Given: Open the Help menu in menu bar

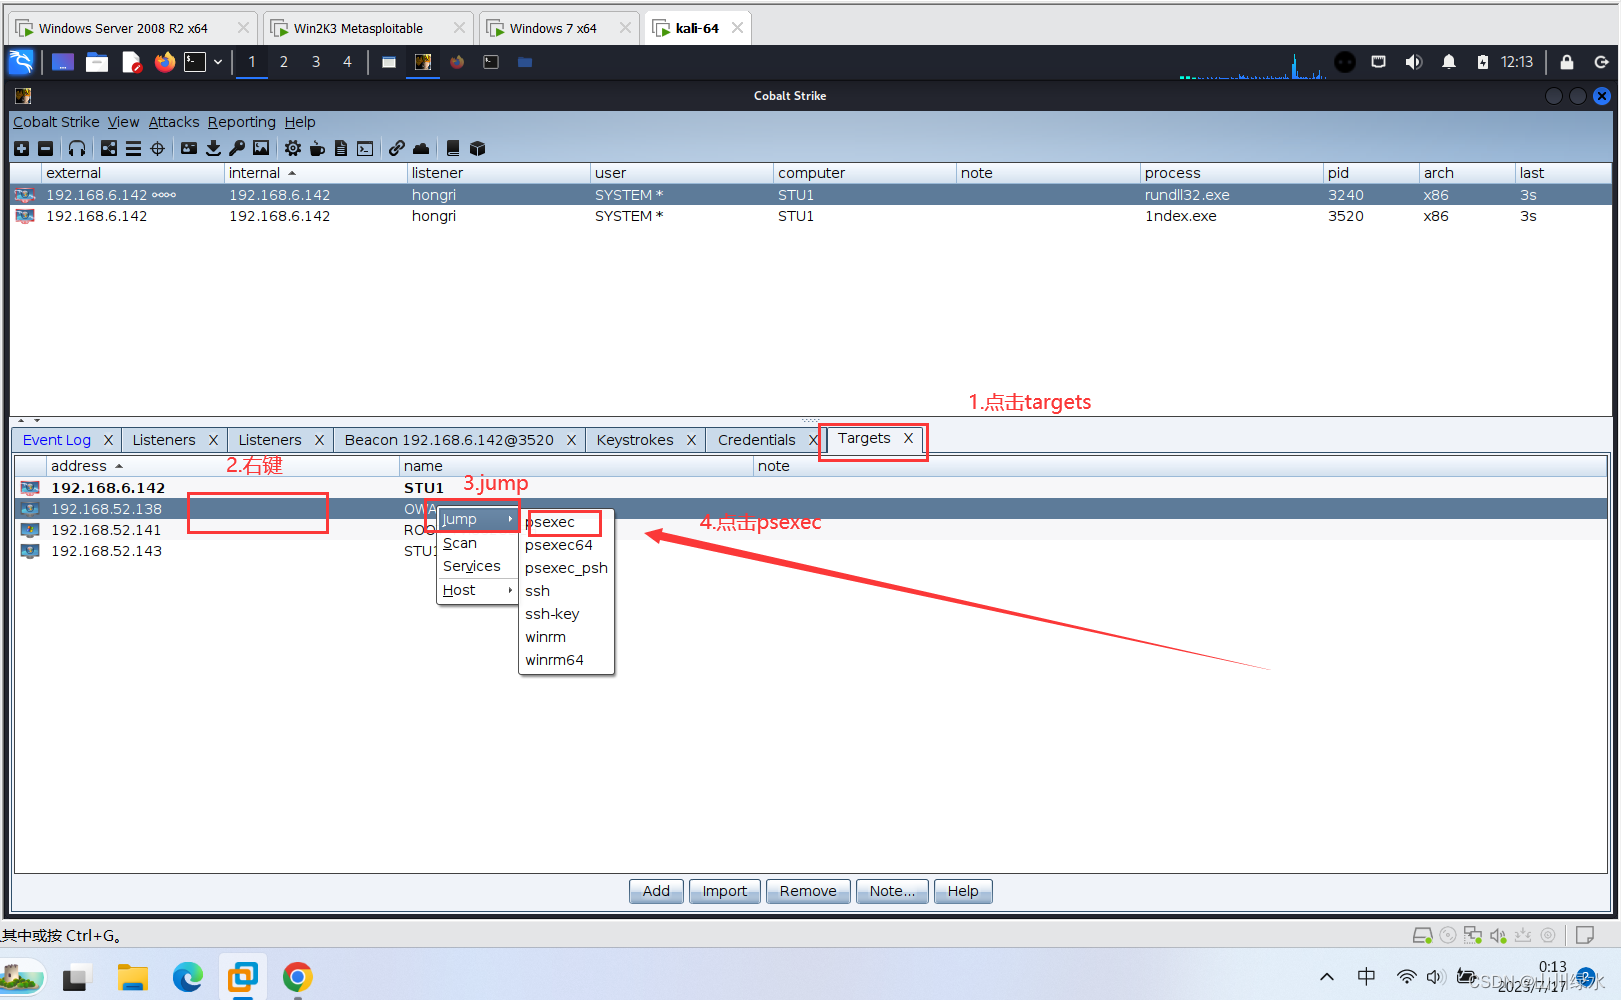Looking at the screenshot, I should 300,122.
